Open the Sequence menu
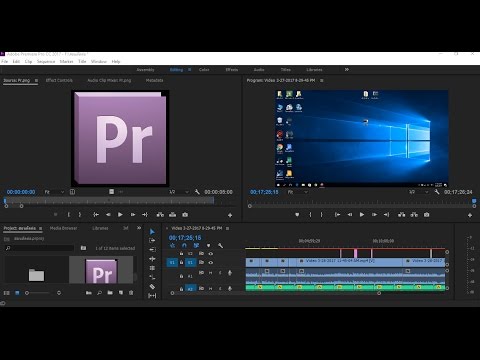 [x=46, y=61]
